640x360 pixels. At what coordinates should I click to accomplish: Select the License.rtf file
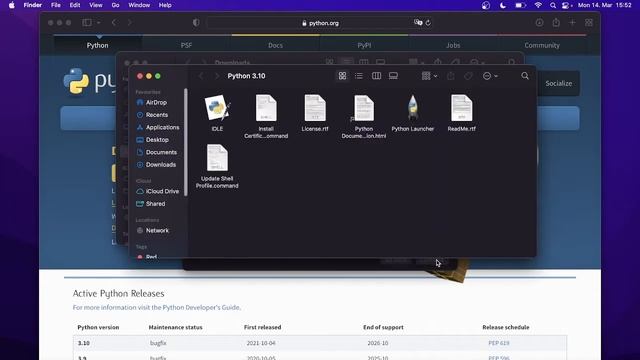[x=315, y=108]
